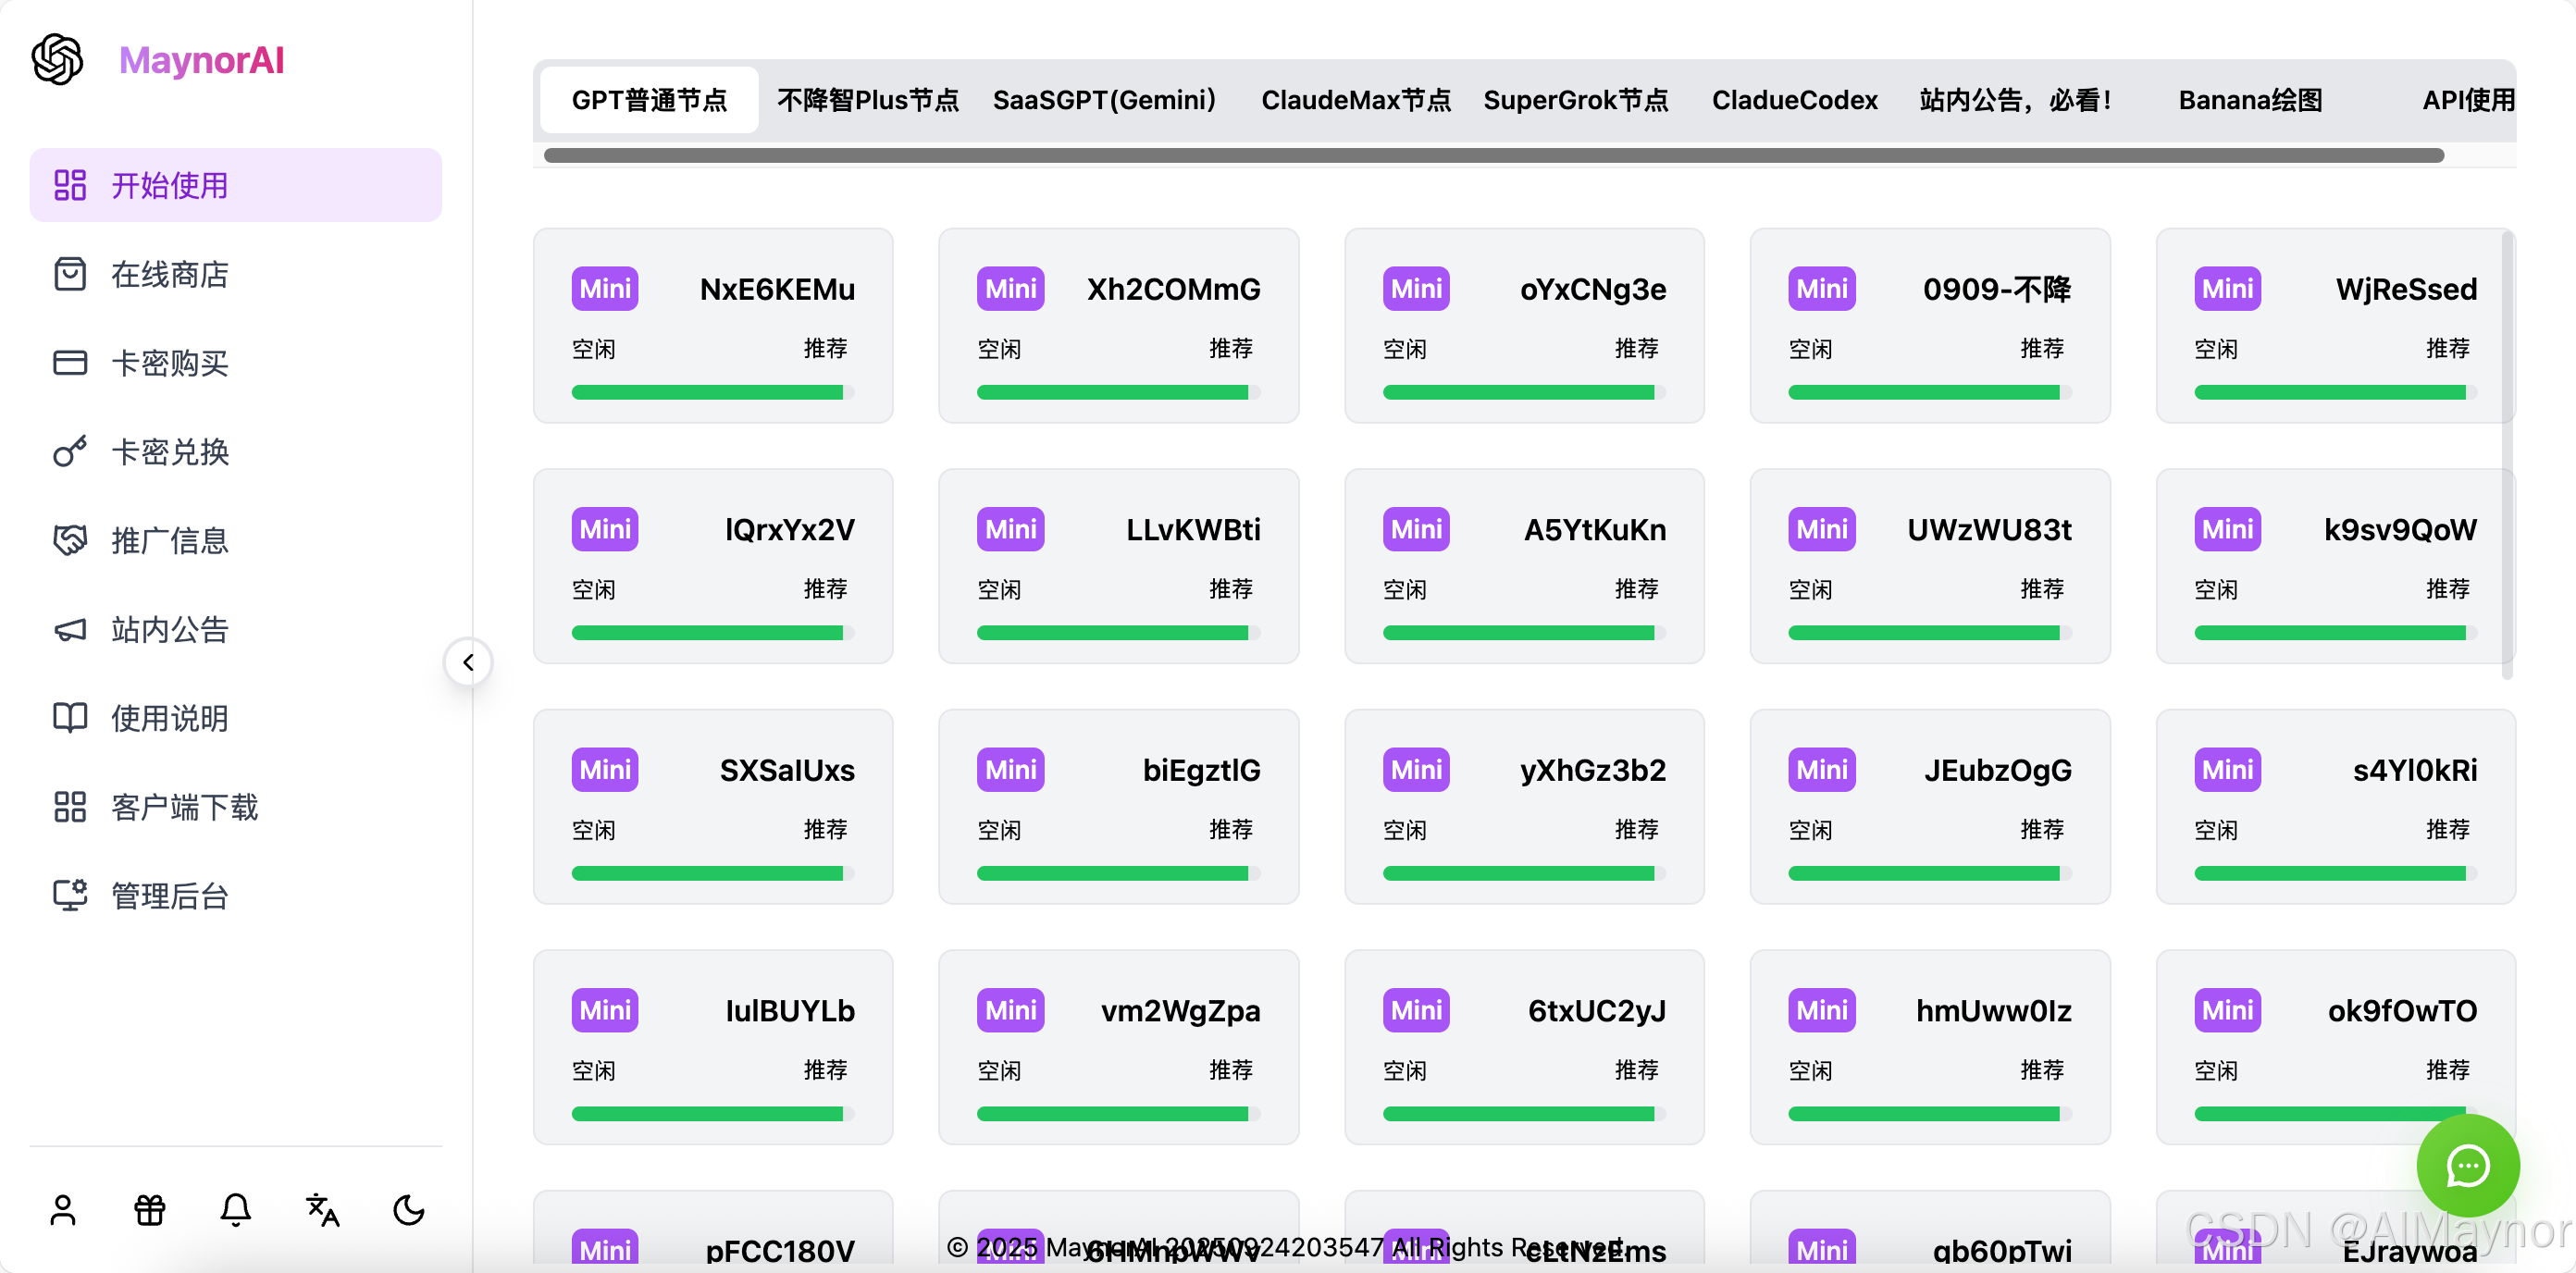Click the user profile icon

[x=63, y=1210]
